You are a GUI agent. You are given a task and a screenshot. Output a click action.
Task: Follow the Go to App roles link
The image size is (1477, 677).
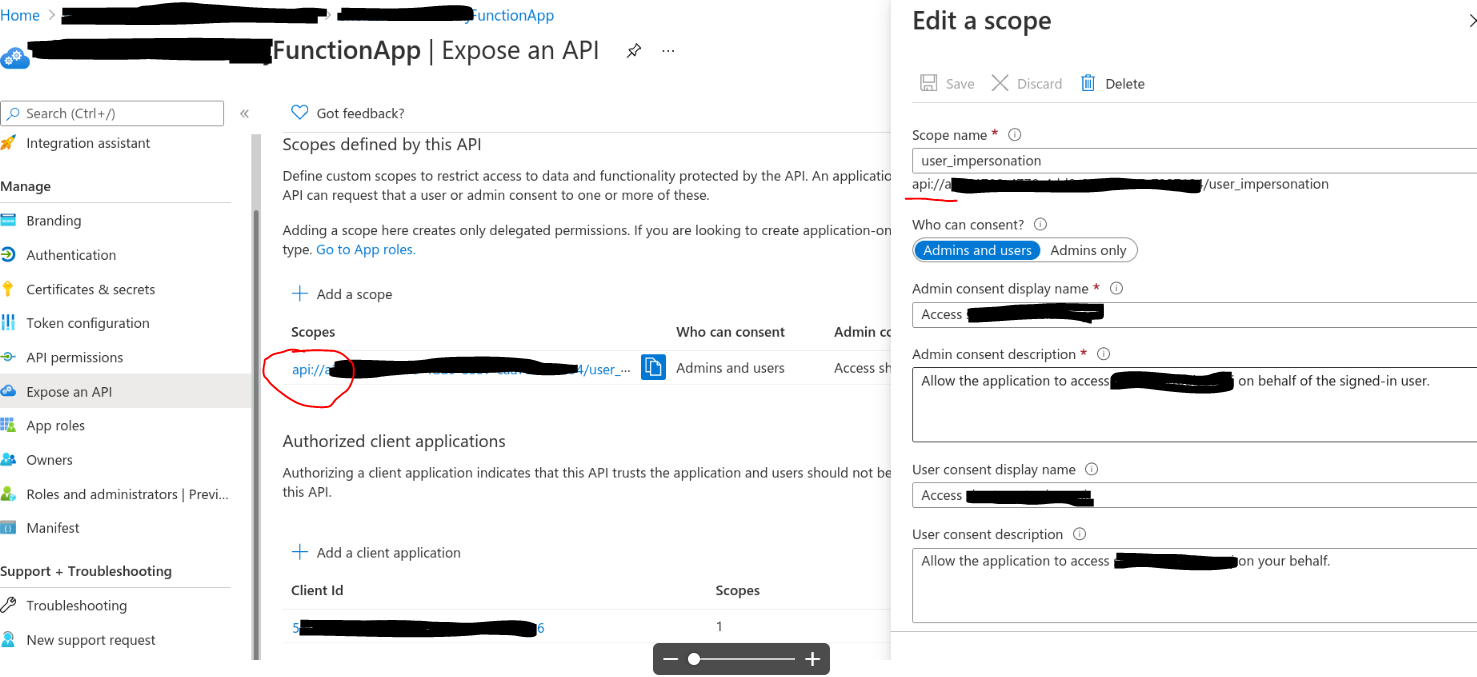(x=366, y=250)
